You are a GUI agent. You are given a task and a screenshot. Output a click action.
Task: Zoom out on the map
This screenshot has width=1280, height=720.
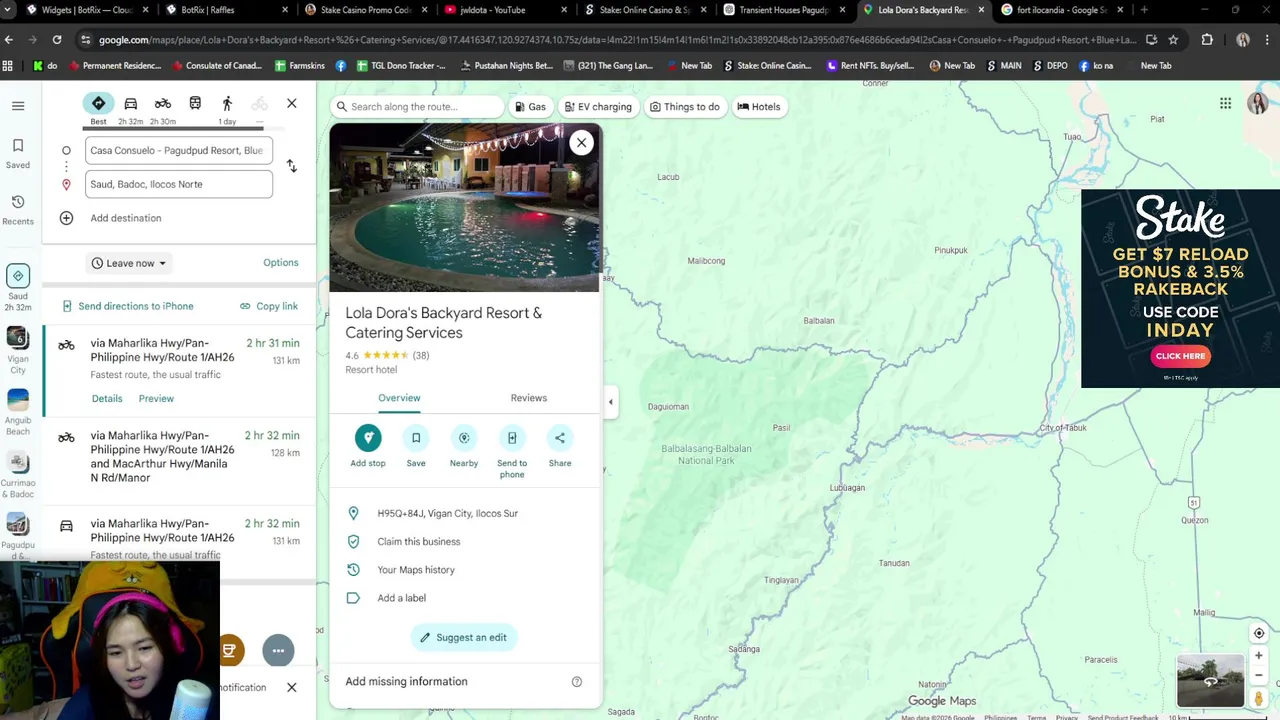tap(1259, 675)
